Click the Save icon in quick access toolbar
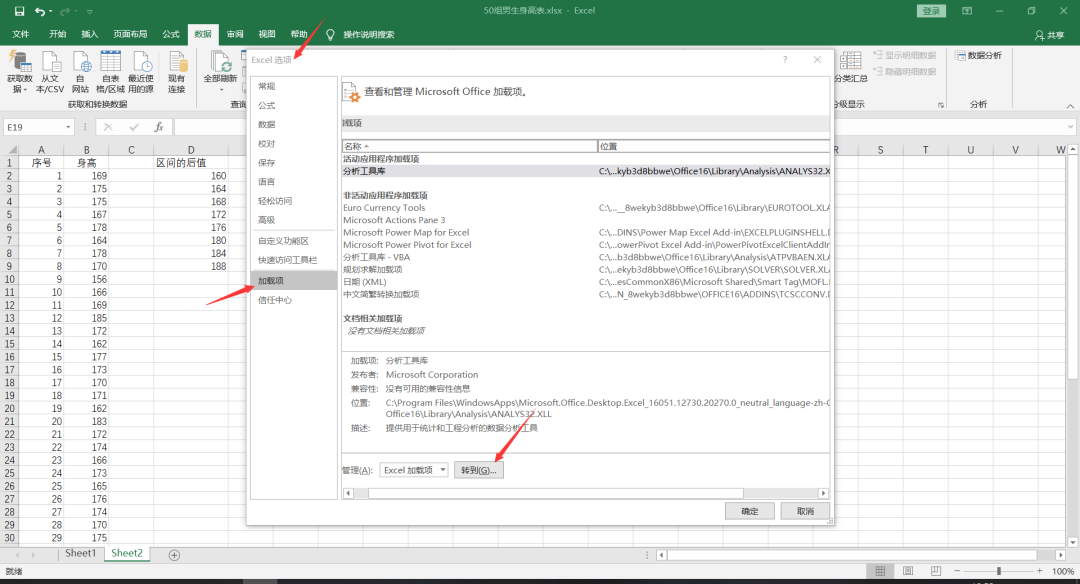This screenshot has width=1080, height=584. point(19,11)
